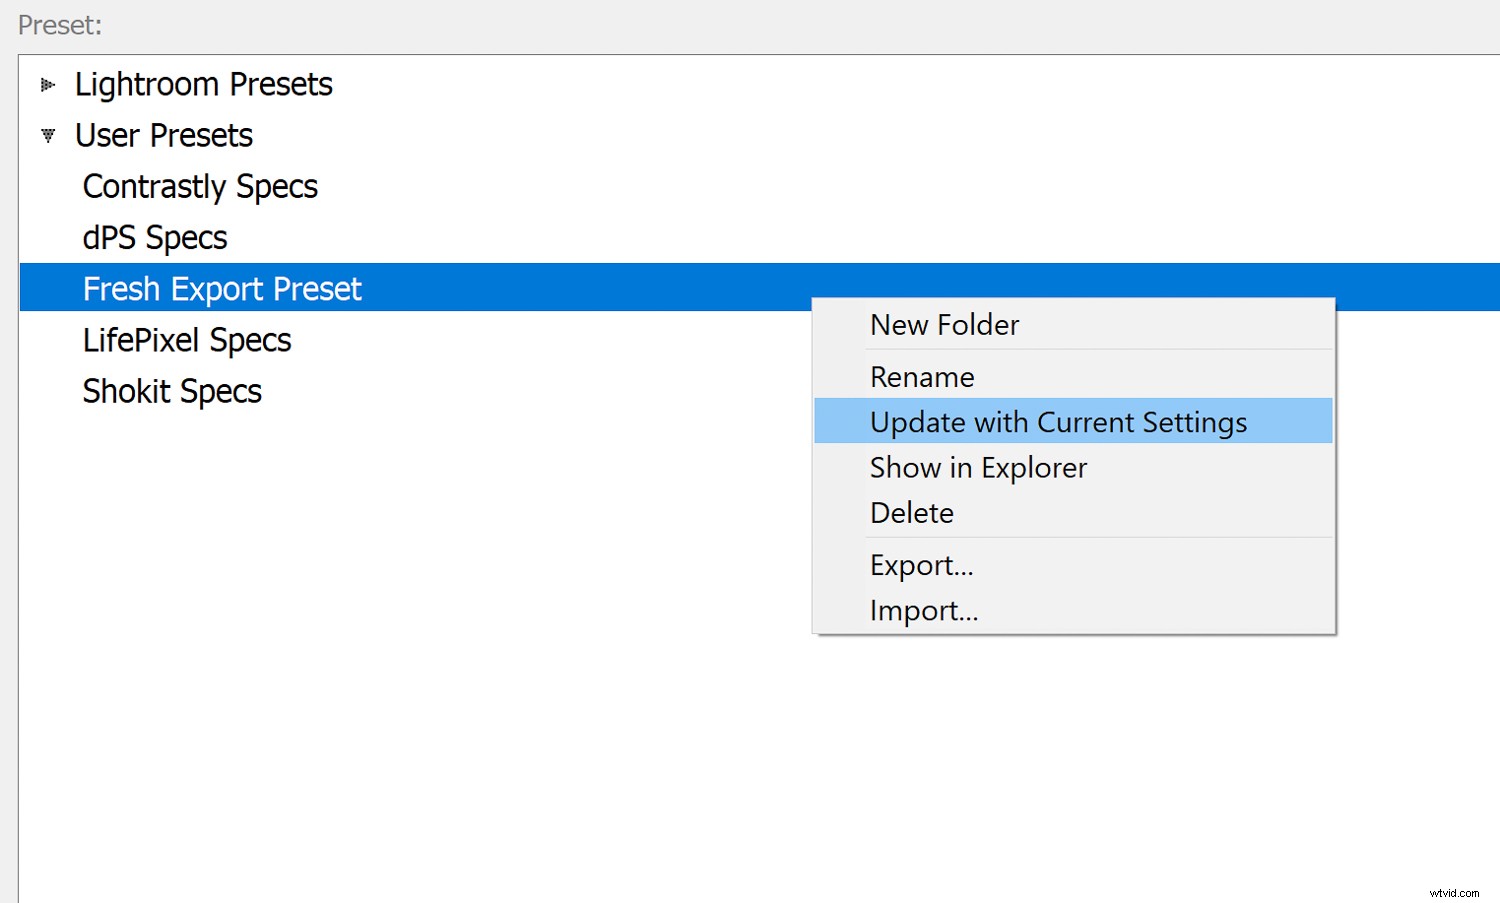1500x903 pixels.
Task: Collapse the User Presets folder
Action: [x=47, y=135]
